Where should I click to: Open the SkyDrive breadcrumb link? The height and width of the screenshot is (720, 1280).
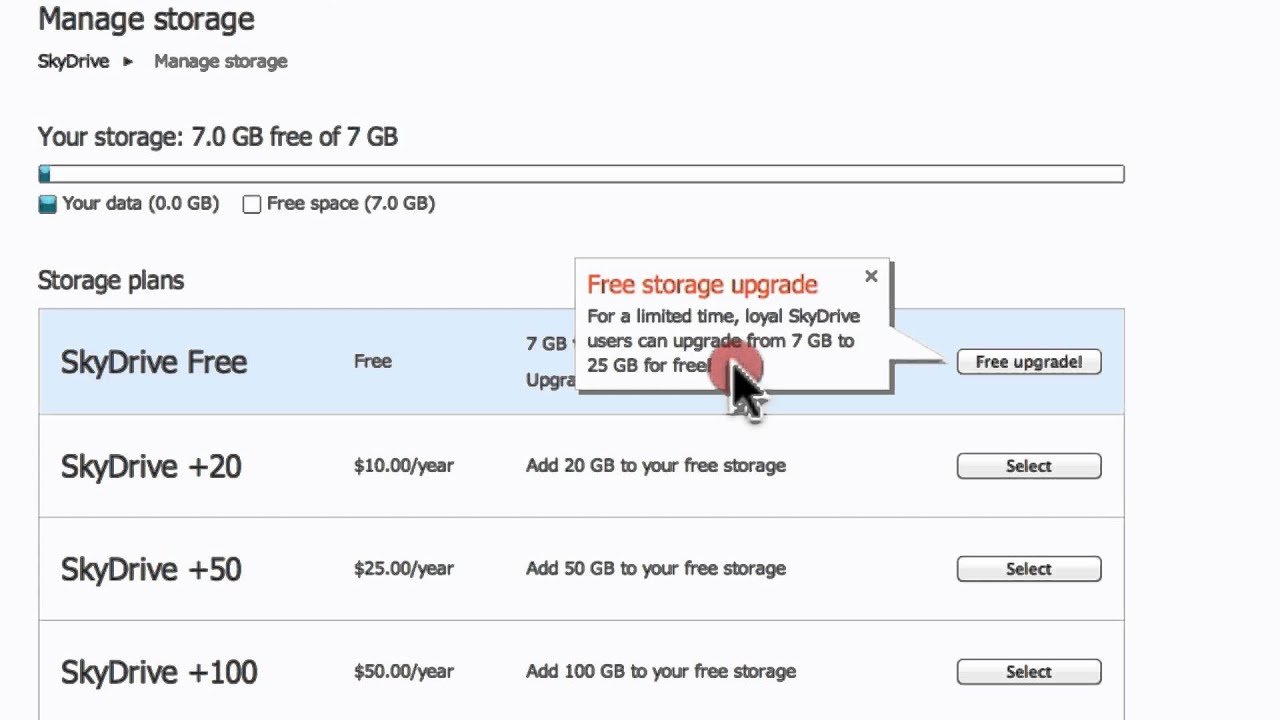pos(73,61)
